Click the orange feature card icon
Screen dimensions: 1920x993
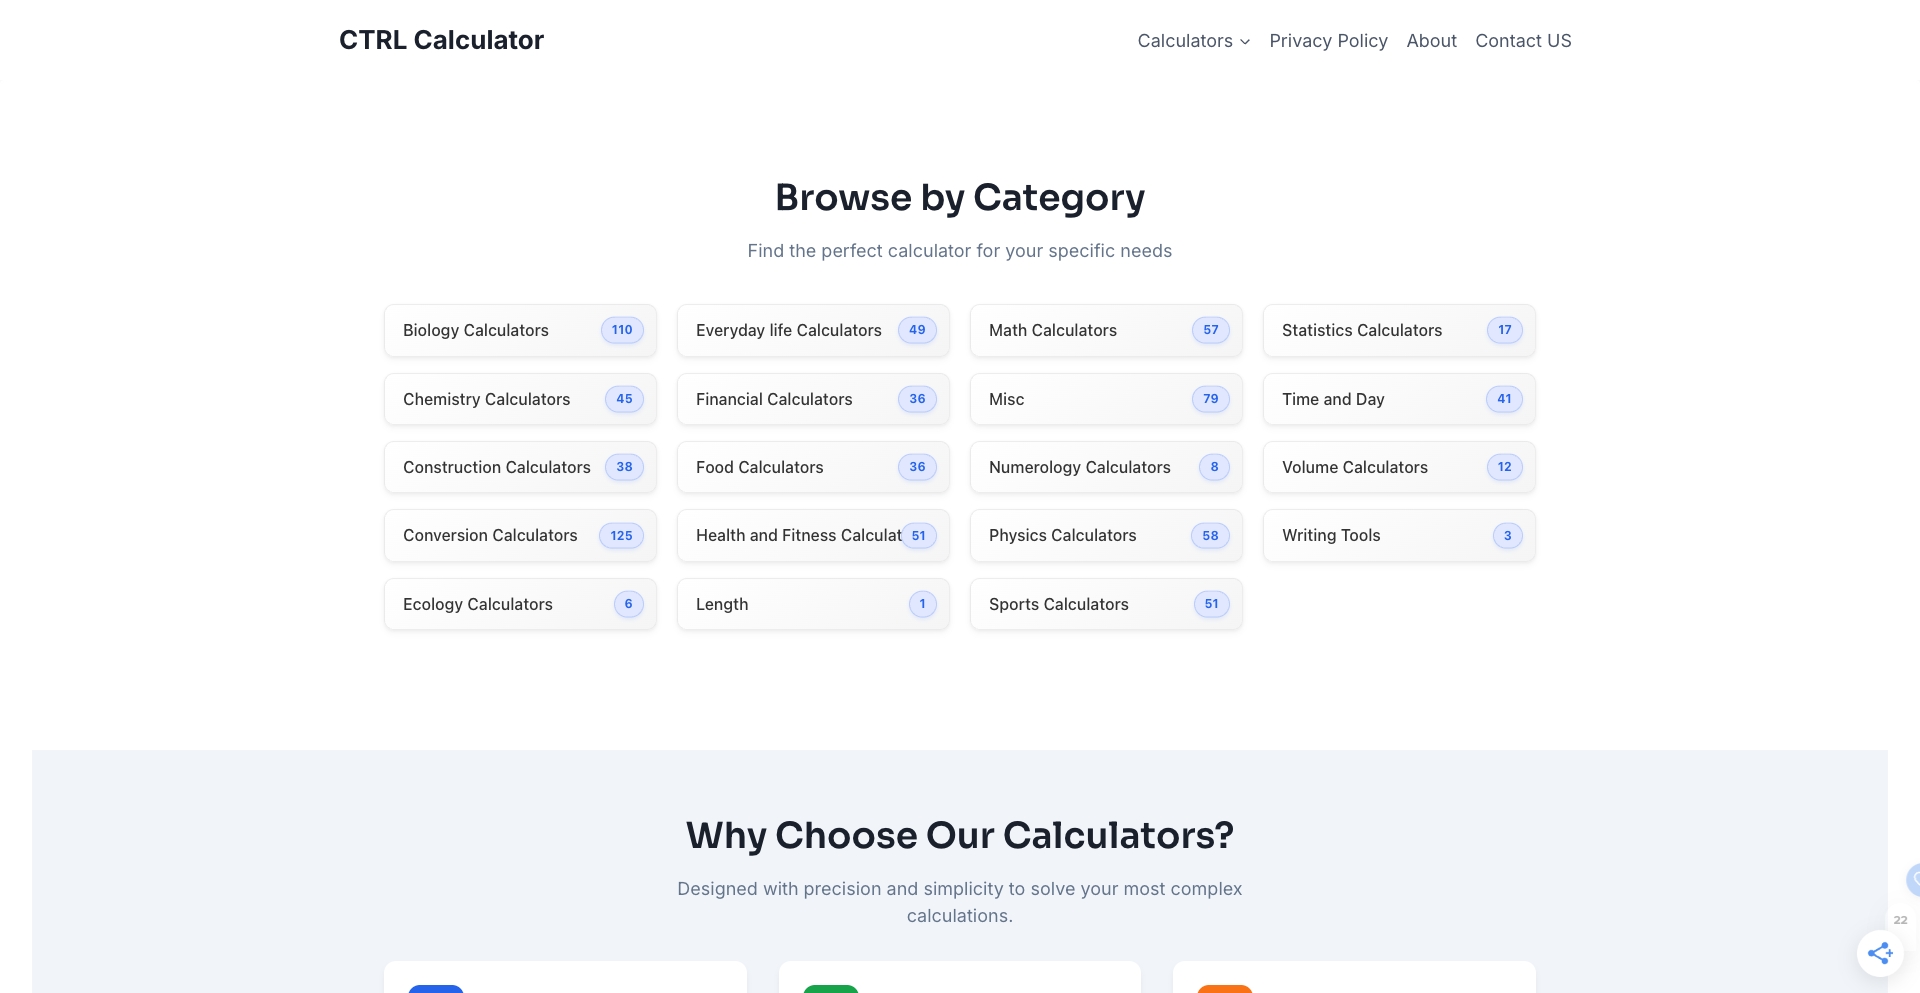[x=1224, y=990]
